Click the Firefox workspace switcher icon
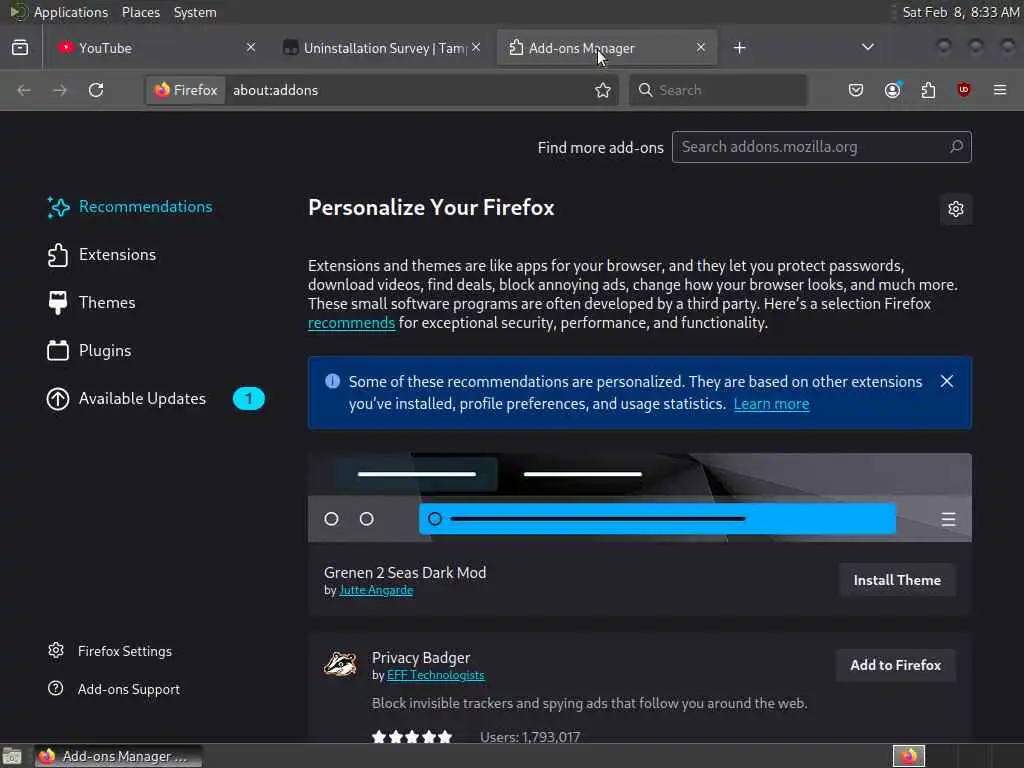The height and width of the screenshot is (768, 1024). click(x=908, y=756)
